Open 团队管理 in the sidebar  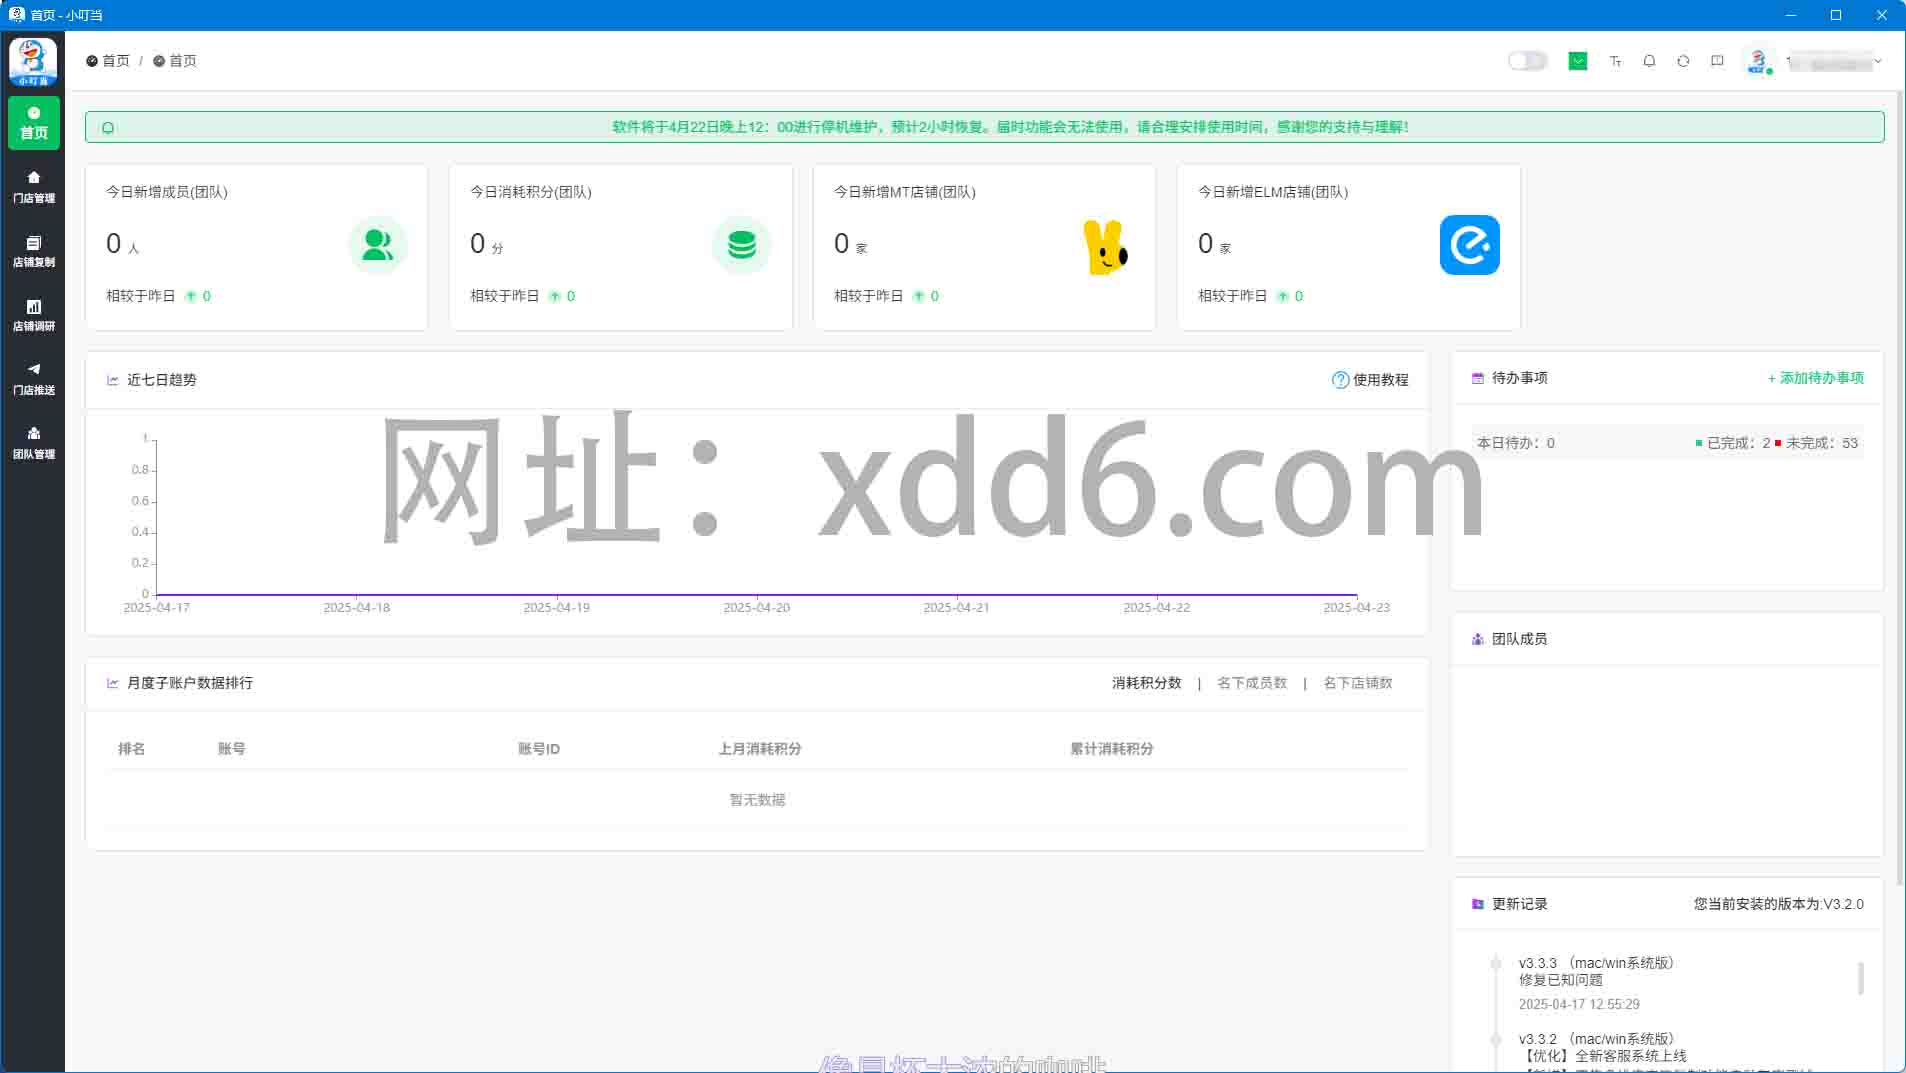point(33,443)
